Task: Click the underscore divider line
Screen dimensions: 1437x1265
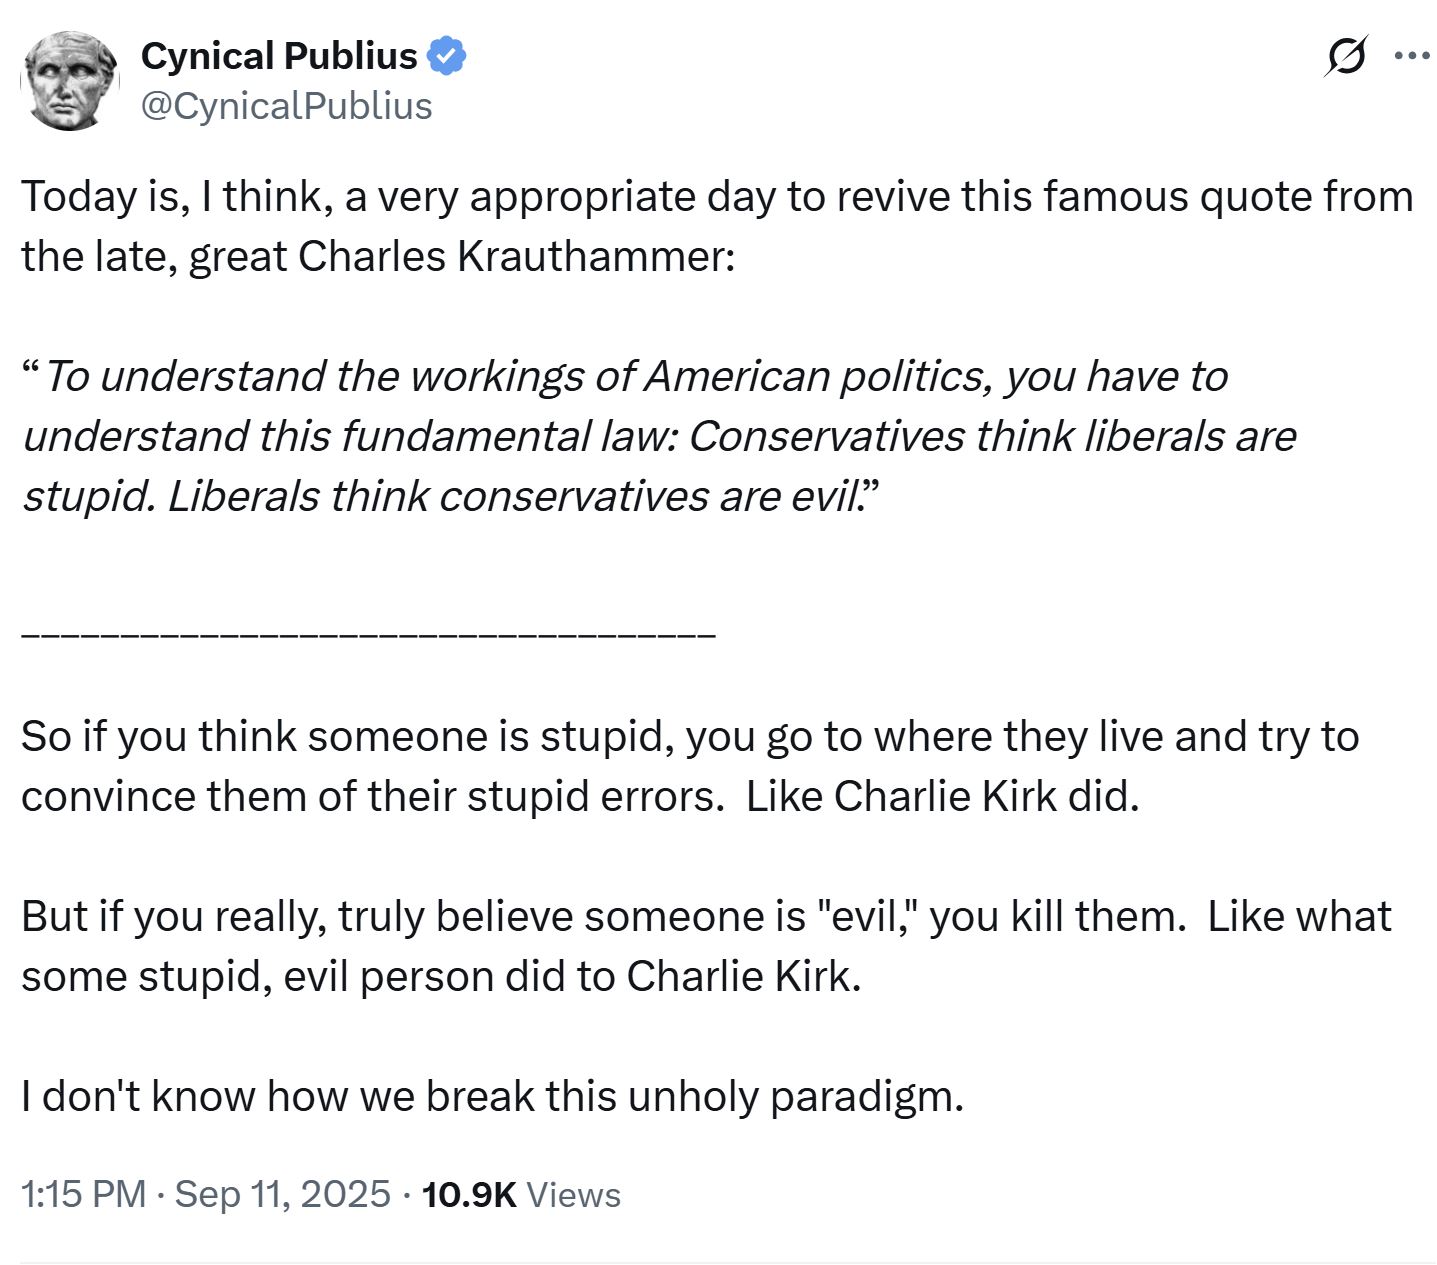Action: 368,634
